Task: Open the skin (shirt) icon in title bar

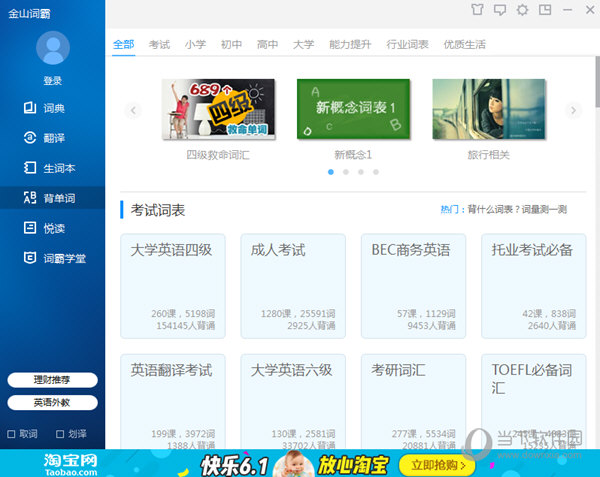Action: tap(477, 10)
